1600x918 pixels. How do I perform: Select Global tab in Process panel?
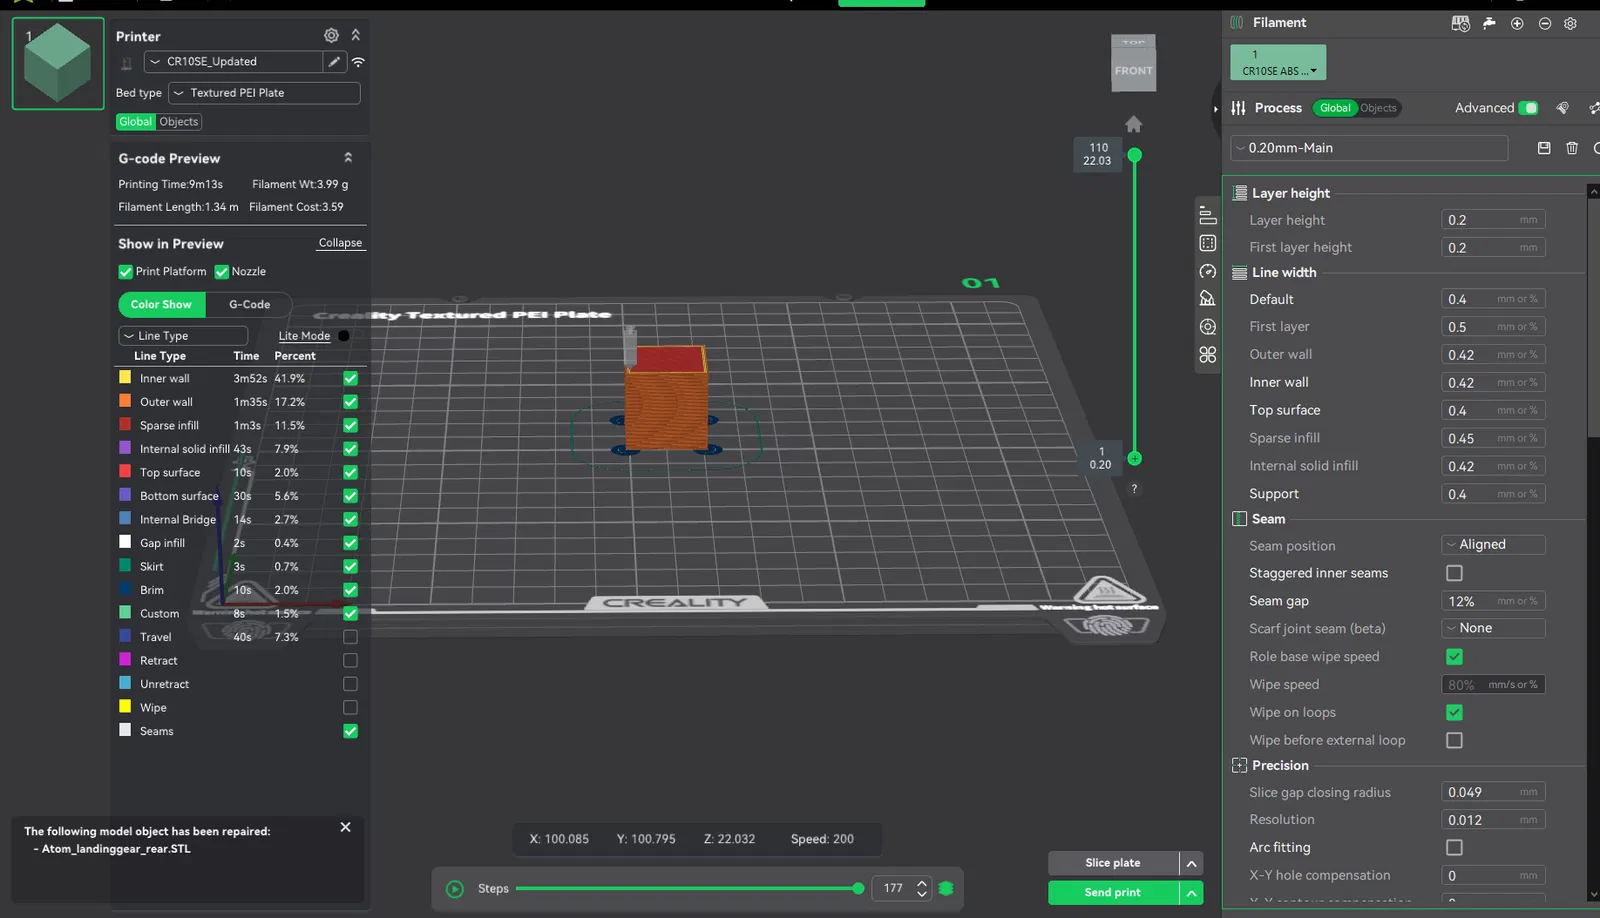pyautogui.click(x=1335, y=108)
